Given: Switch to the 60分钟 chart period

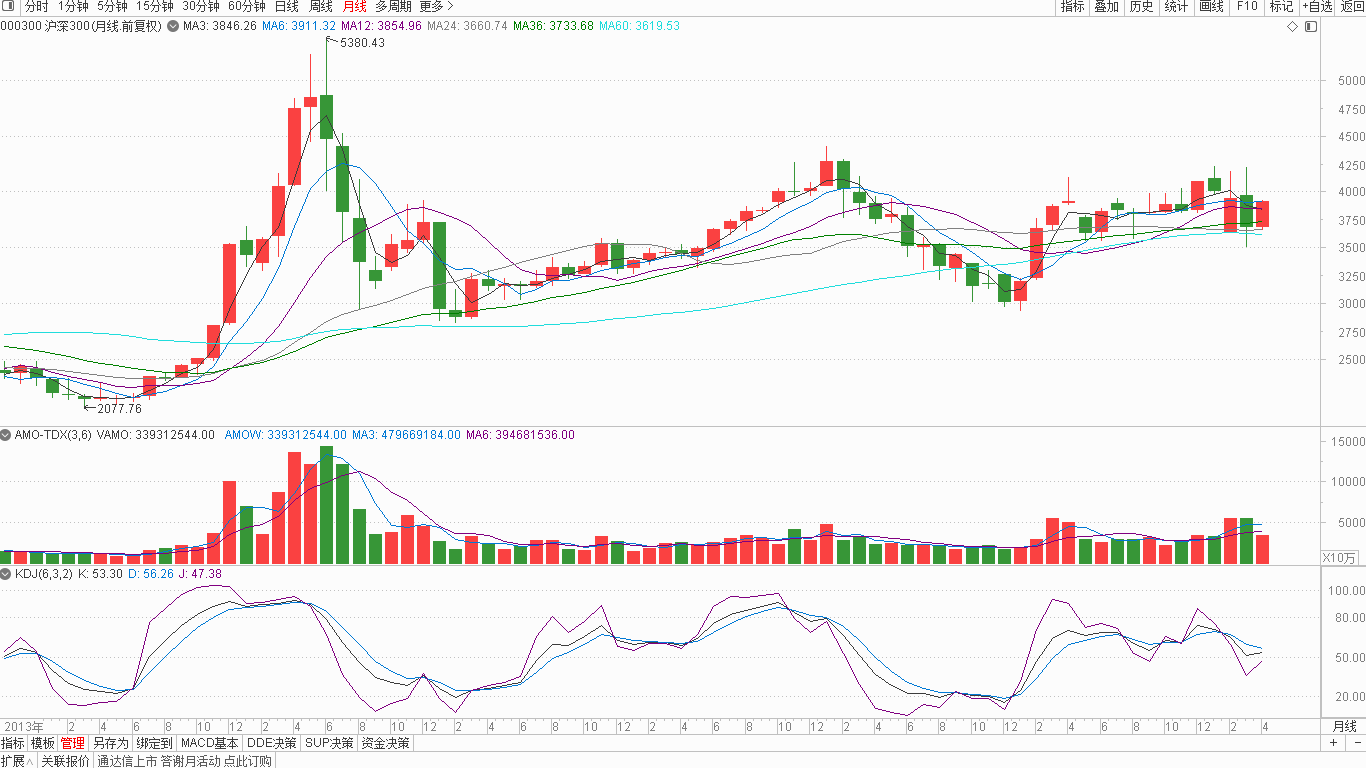Looking at the screenshot, I should point(247,6).
